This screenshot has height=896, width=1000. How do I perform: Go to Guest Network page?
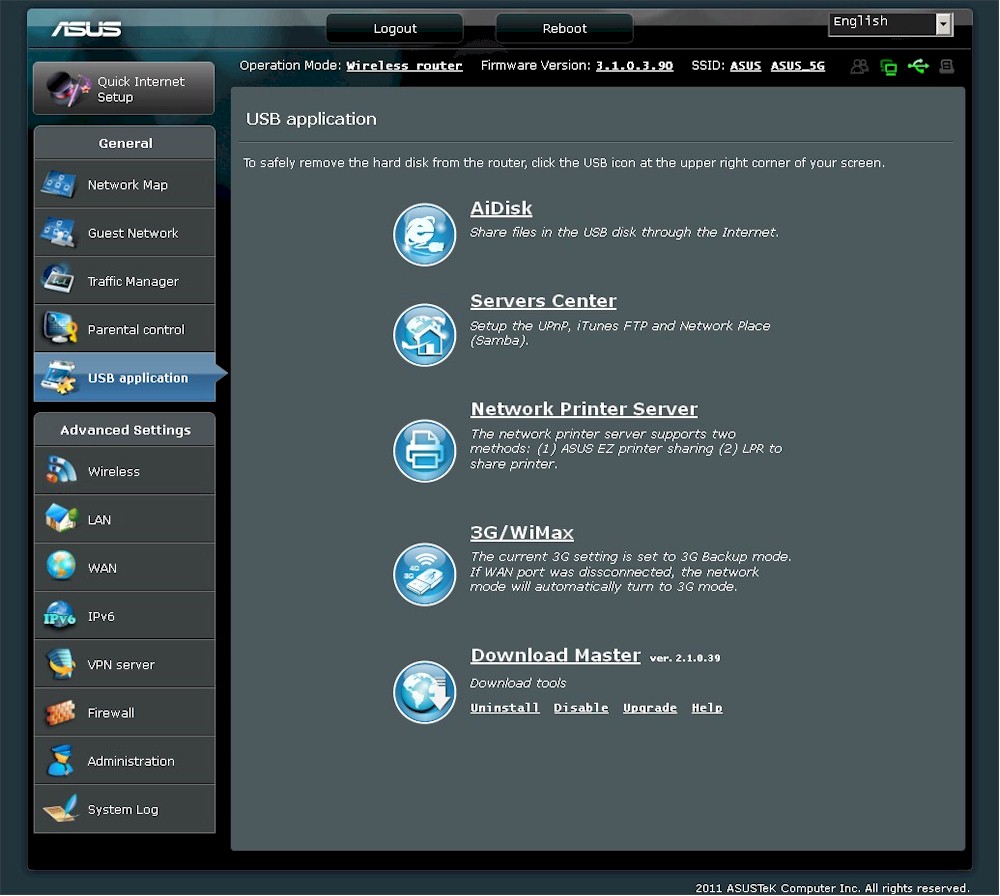coord(124,233)
